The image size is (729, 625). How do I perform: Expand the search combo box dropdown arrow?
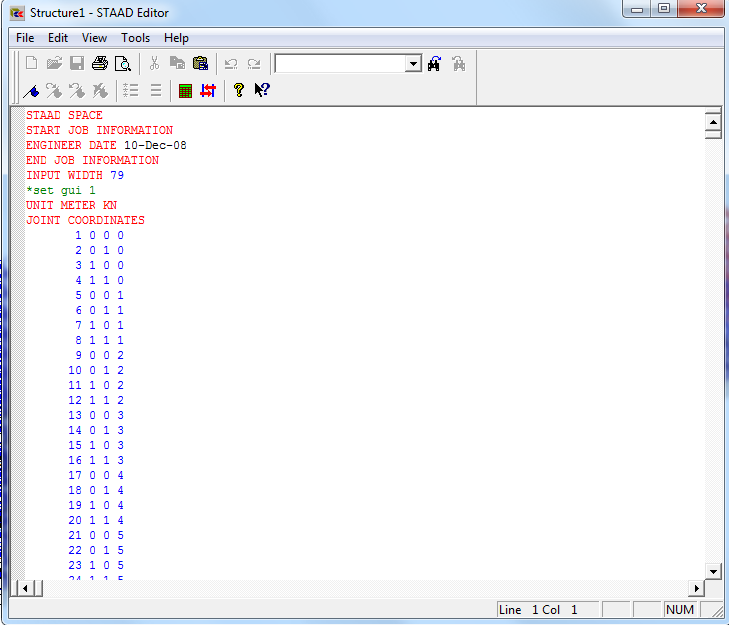[413, 64]
